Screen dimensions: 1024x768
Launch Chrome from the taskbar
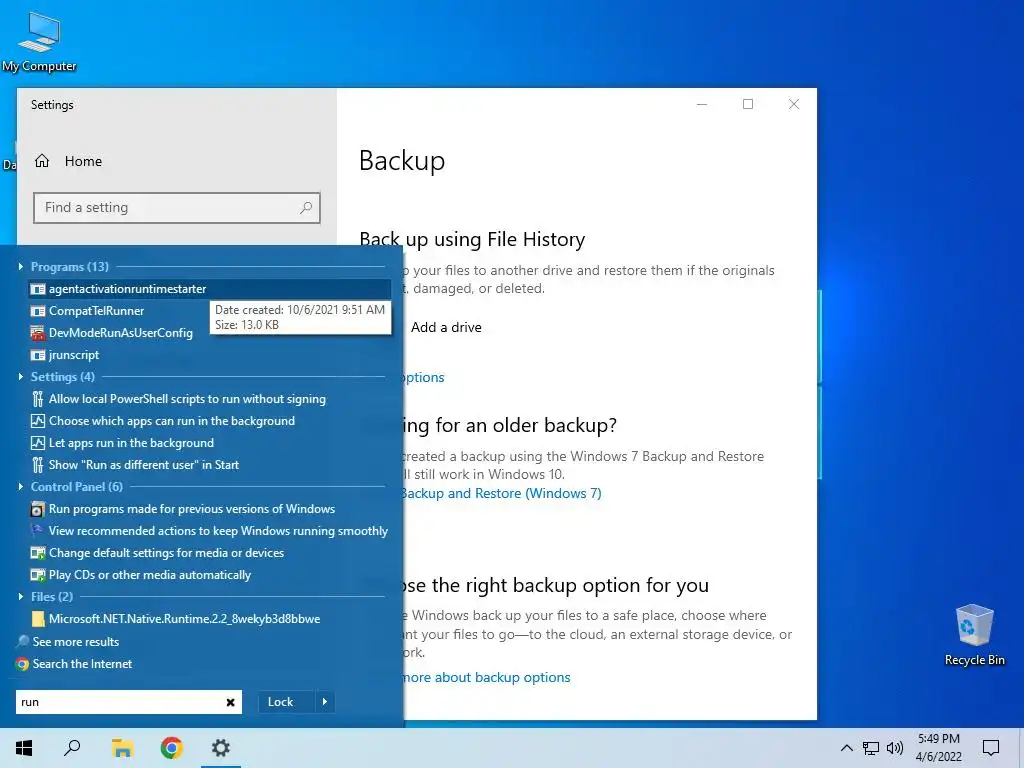coord(172,748)
